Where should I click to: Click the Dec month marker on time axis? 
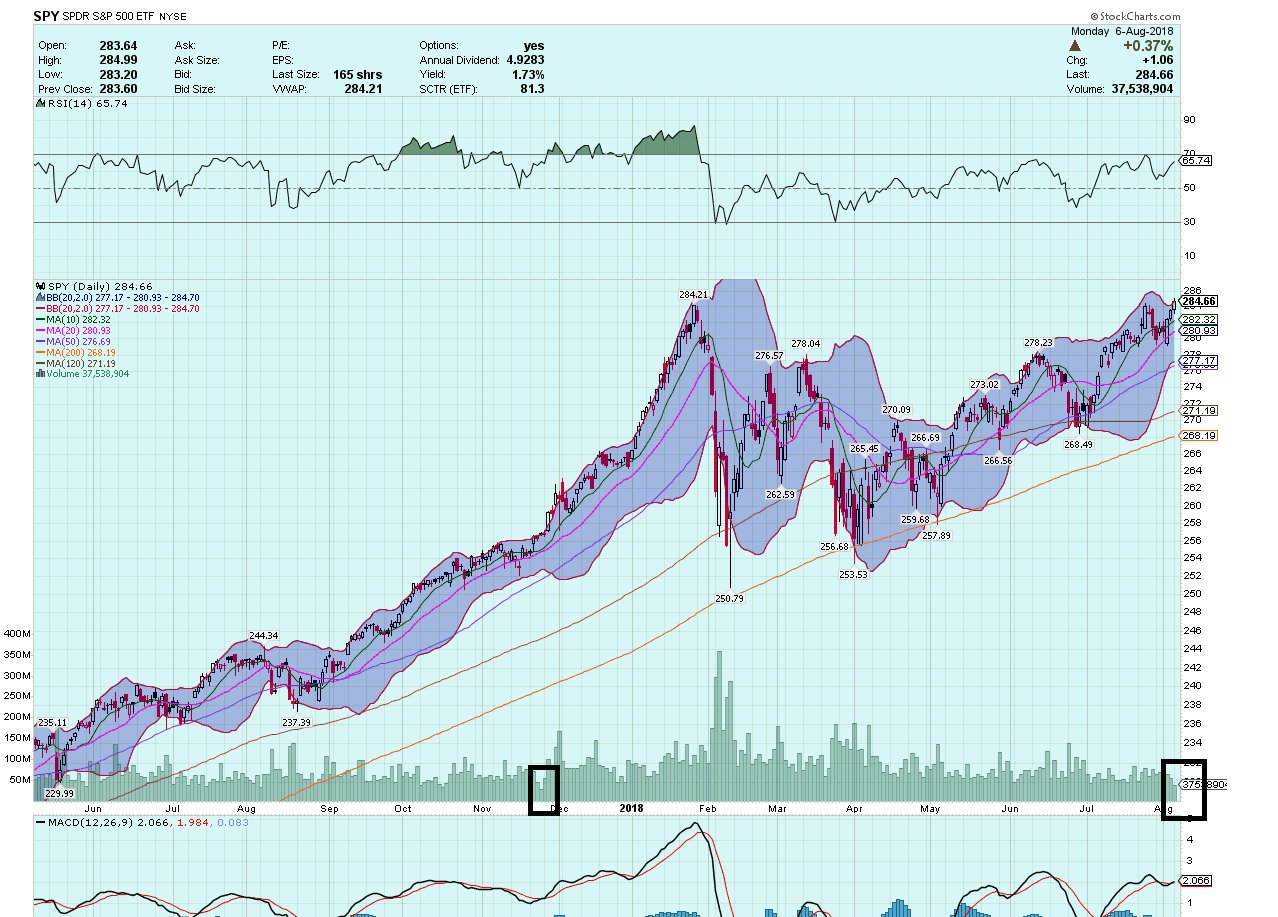pyautogui.click(x=559, y=807)
